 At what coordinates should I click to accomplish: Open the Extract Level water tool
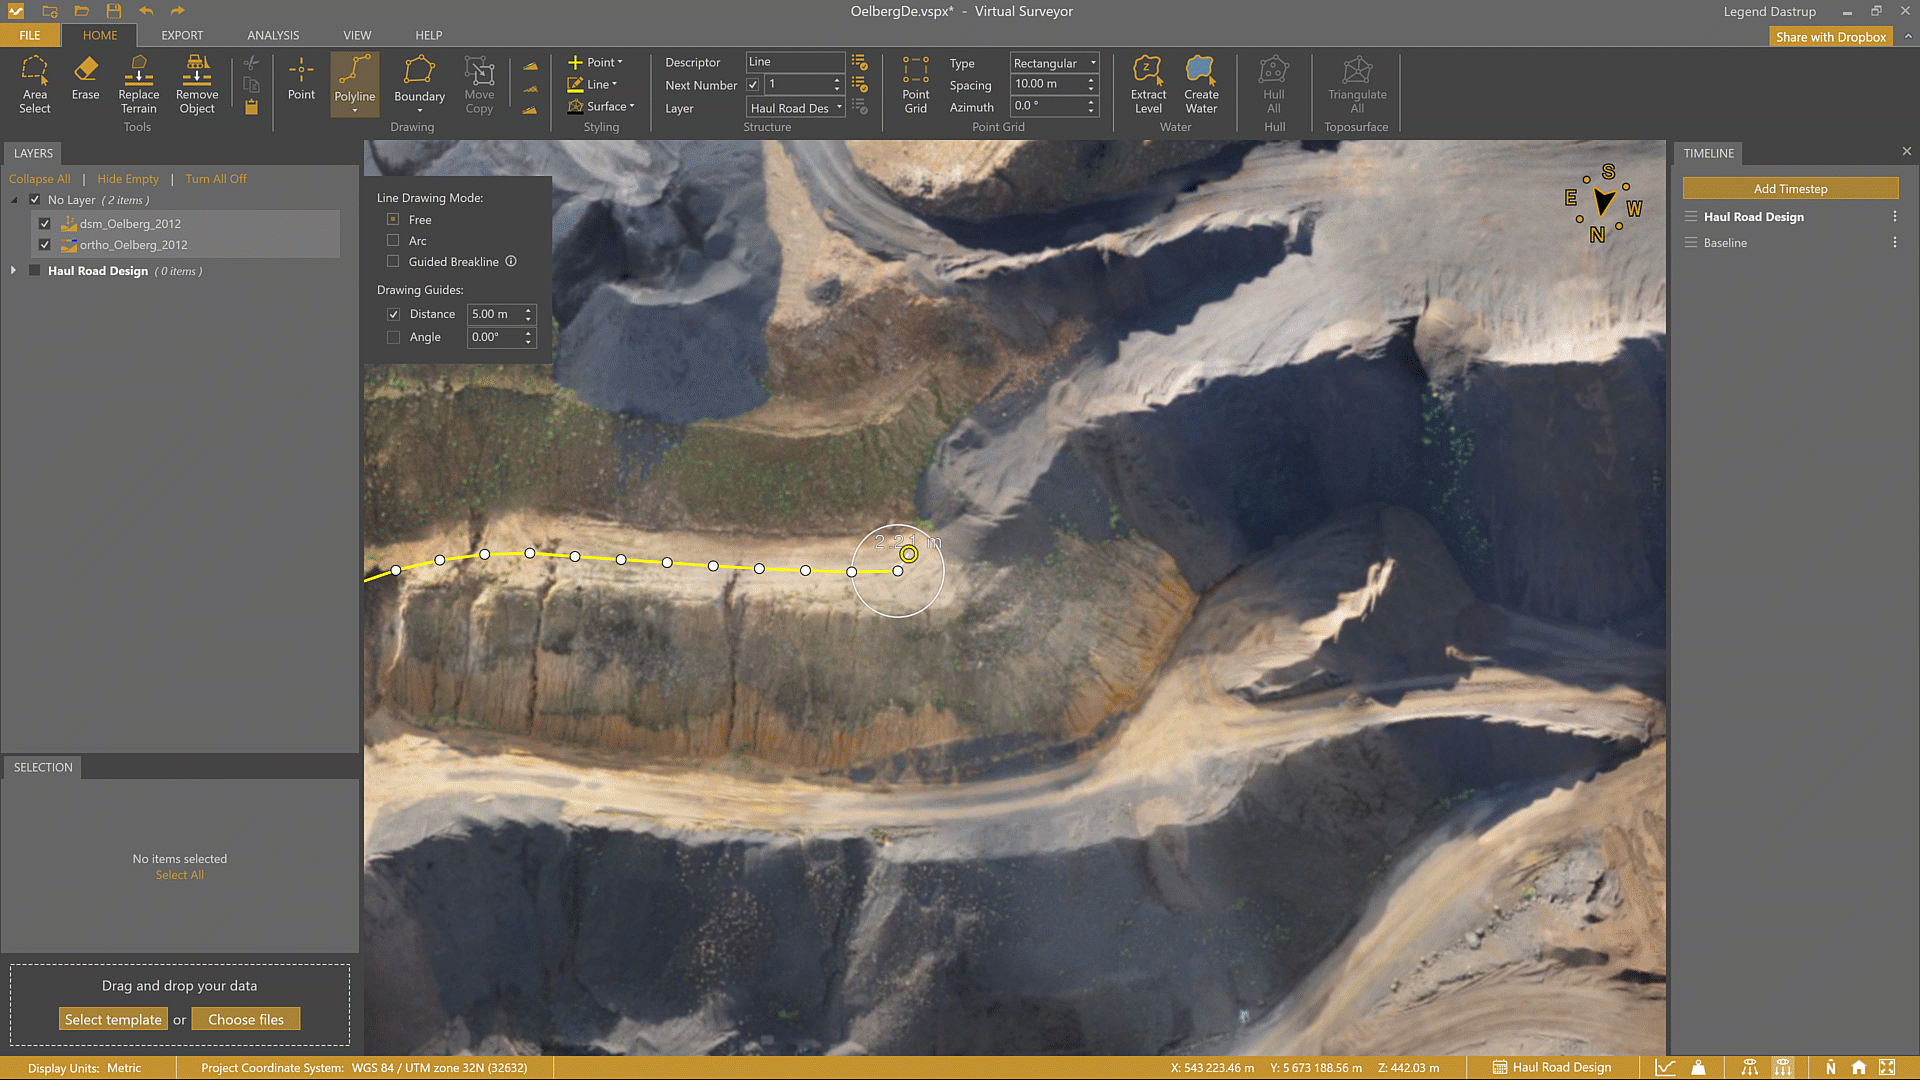1148,84
